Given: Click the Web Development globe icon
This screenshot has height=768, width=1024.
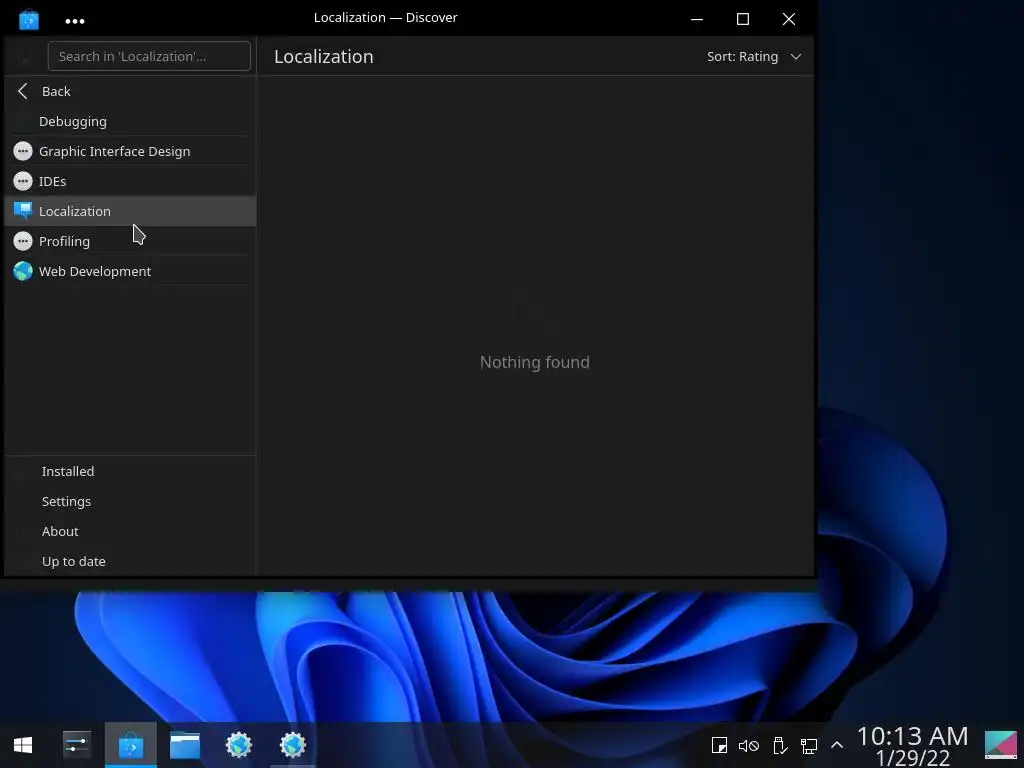Looking at the screenshot, I should coord(23,271).
